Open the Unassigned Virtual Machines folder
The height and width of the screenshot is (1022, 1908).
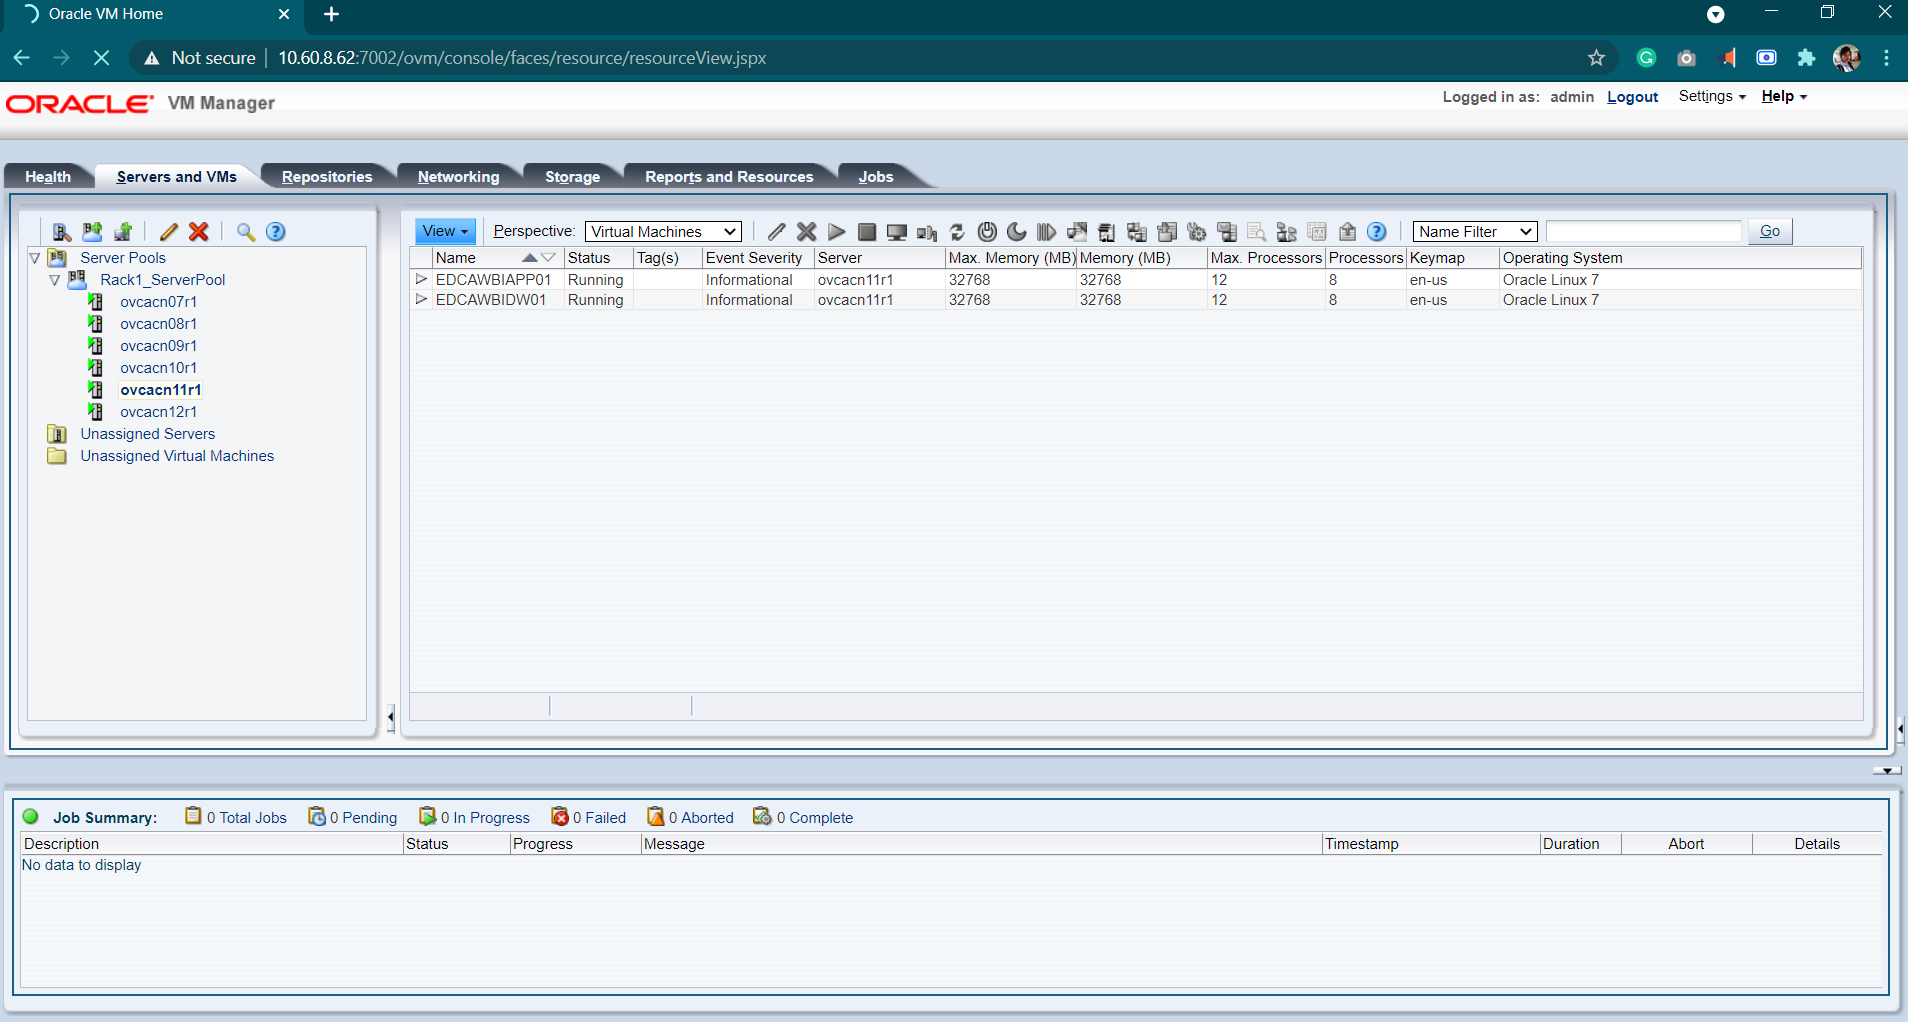(x=177, y=456)
